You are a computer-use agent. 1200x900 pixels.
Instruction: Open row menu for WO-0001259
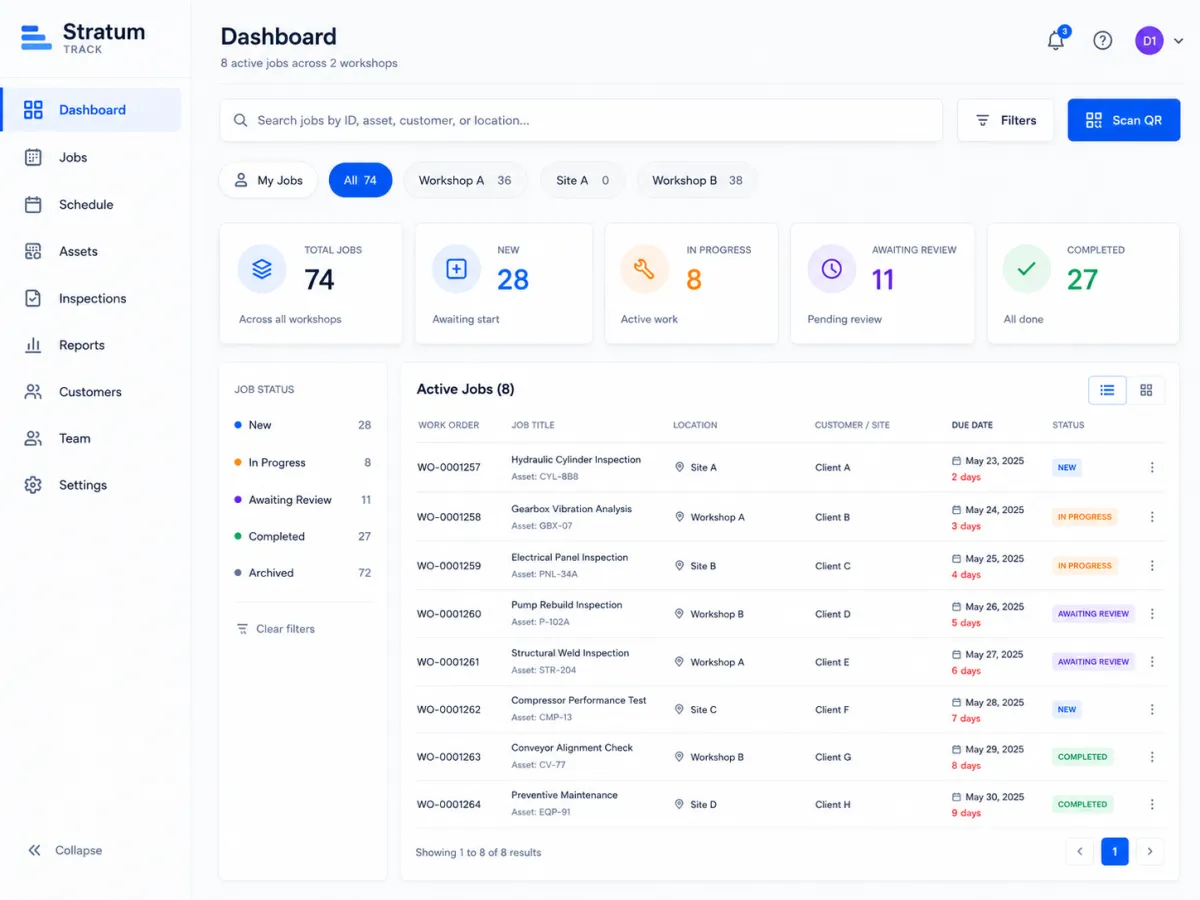1152,566
